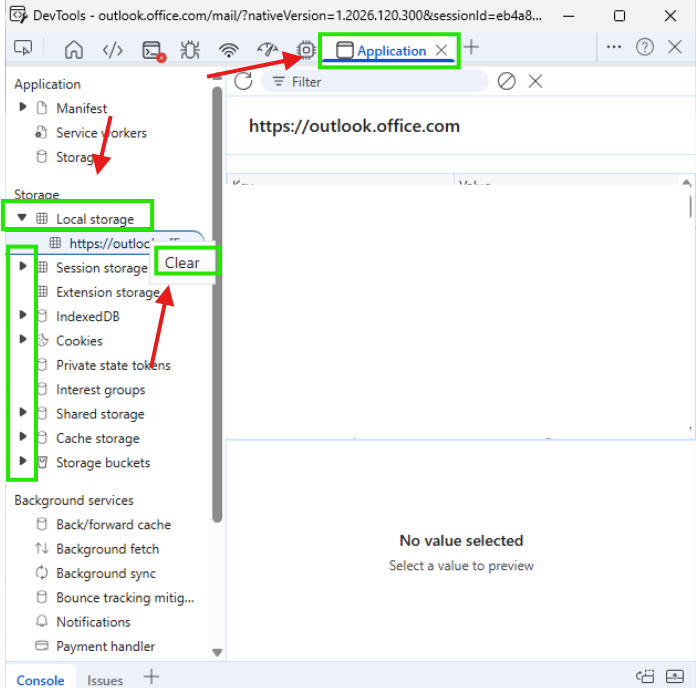Expand the Storage buckets node
Screen dimensions: 696x688
coord(23,461)
